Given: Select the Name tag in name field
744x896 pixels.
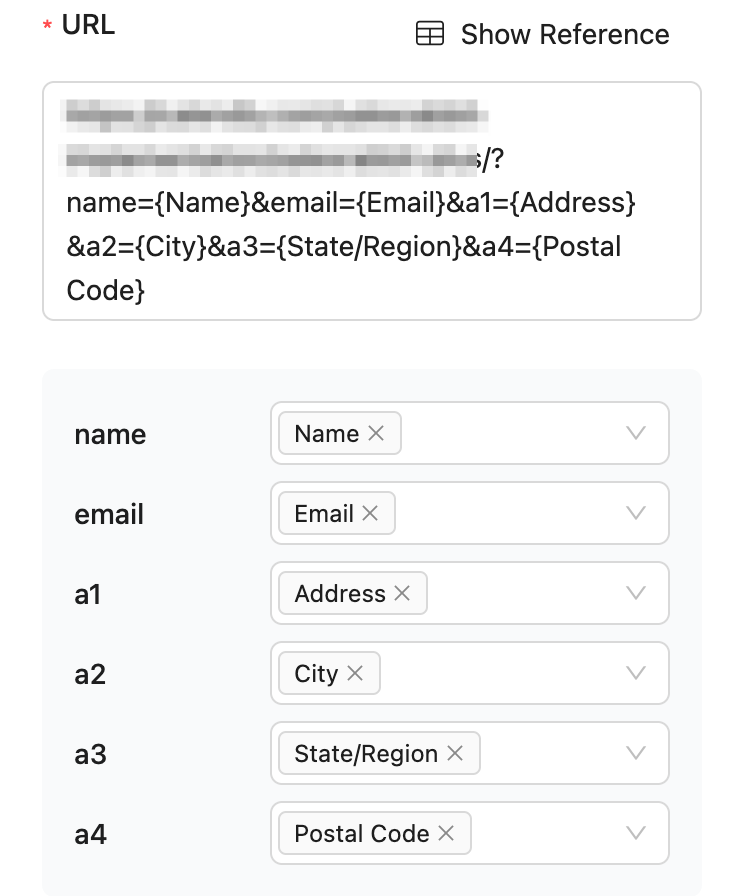Looking at the screenshot, I should (x=326, y=433).
